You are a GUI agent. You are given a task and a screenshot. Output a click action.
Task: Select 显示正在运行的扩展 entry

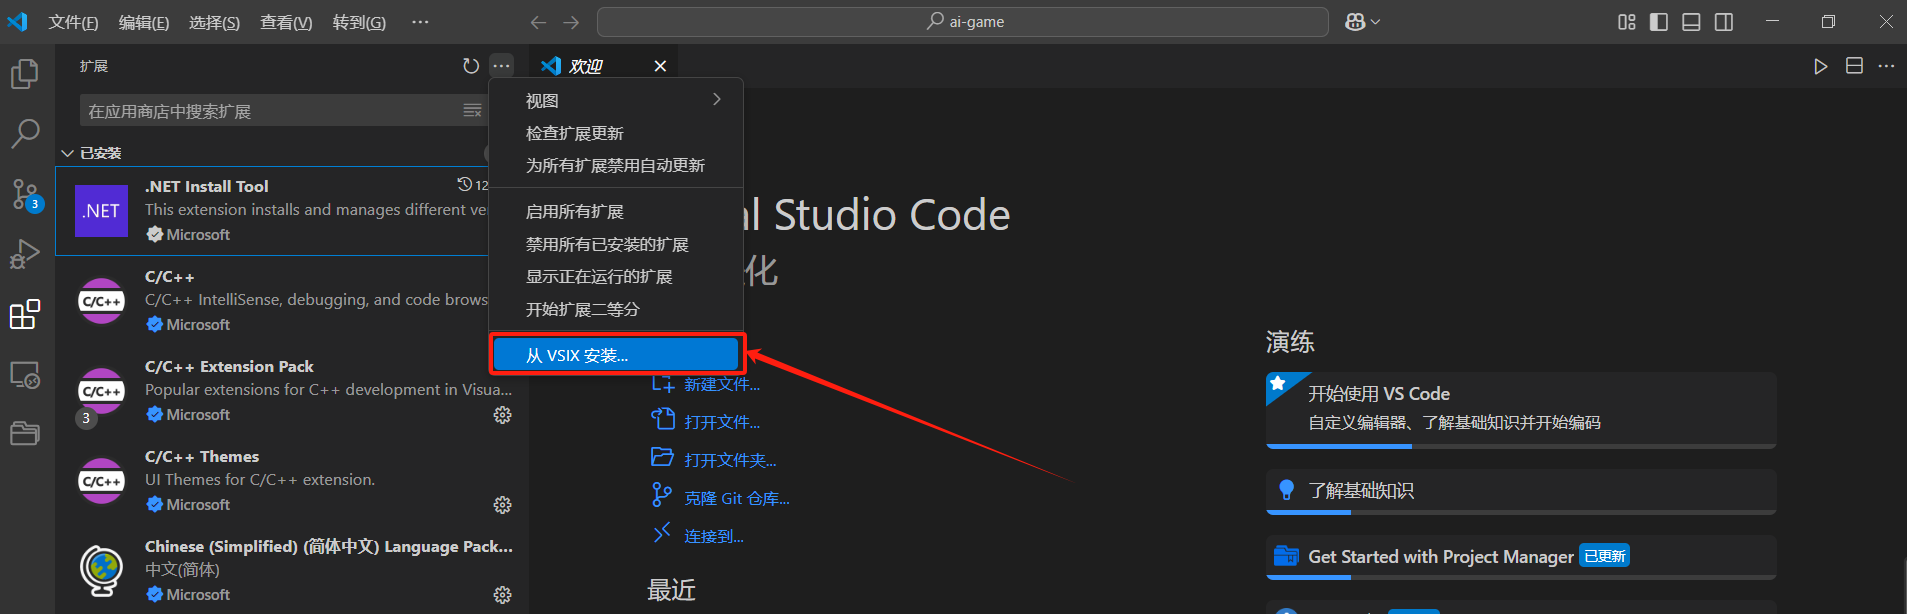click(616, 276)
